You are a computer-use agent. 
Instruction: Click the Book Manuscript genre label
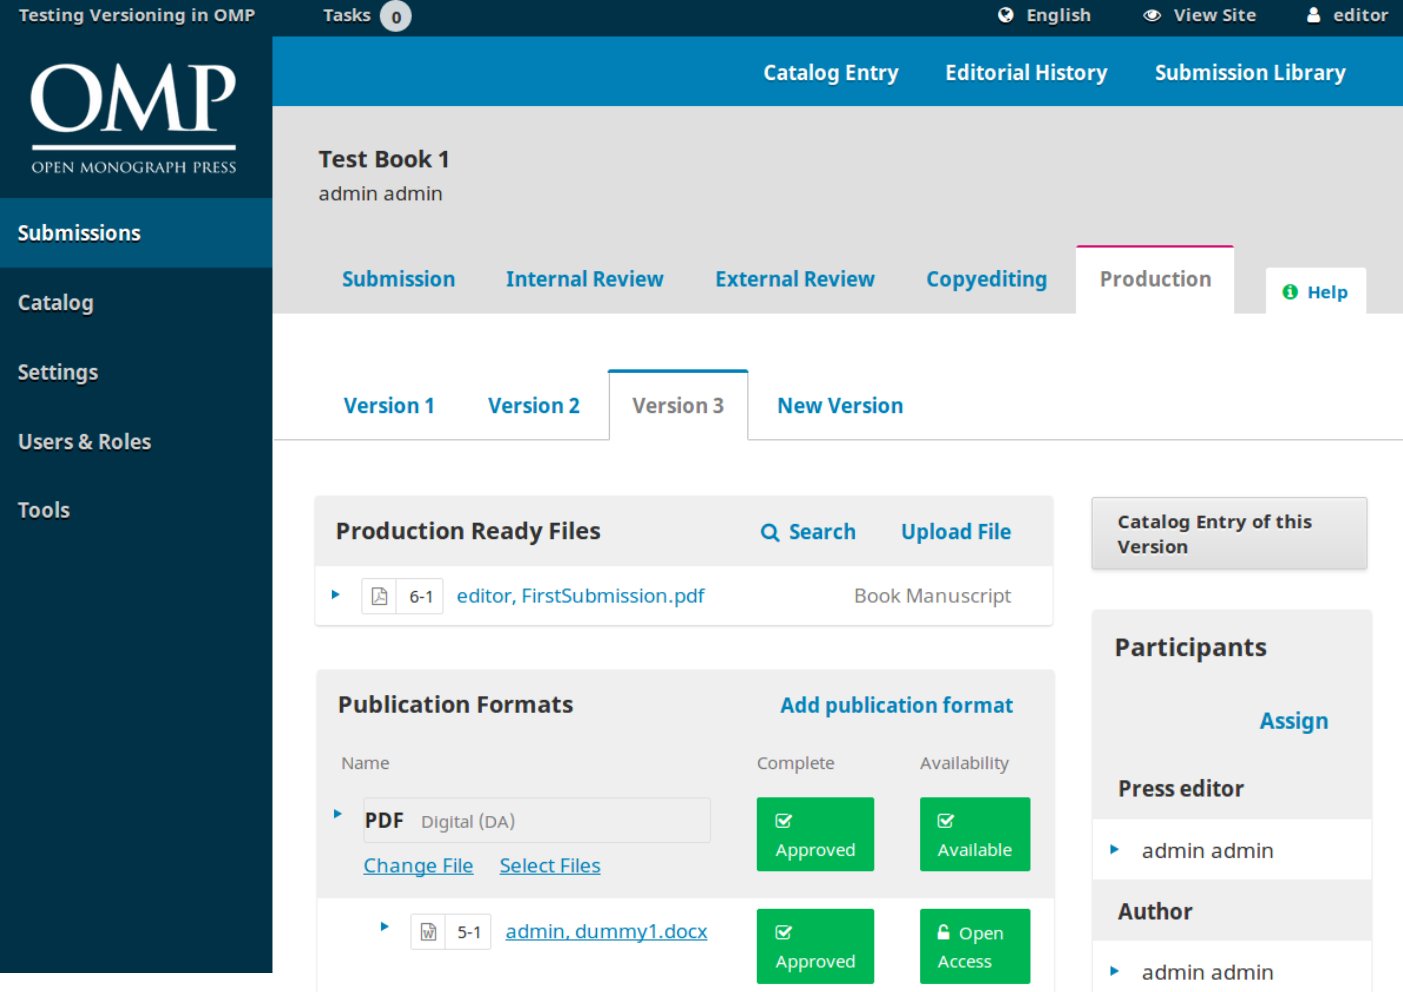pos(932,596)
